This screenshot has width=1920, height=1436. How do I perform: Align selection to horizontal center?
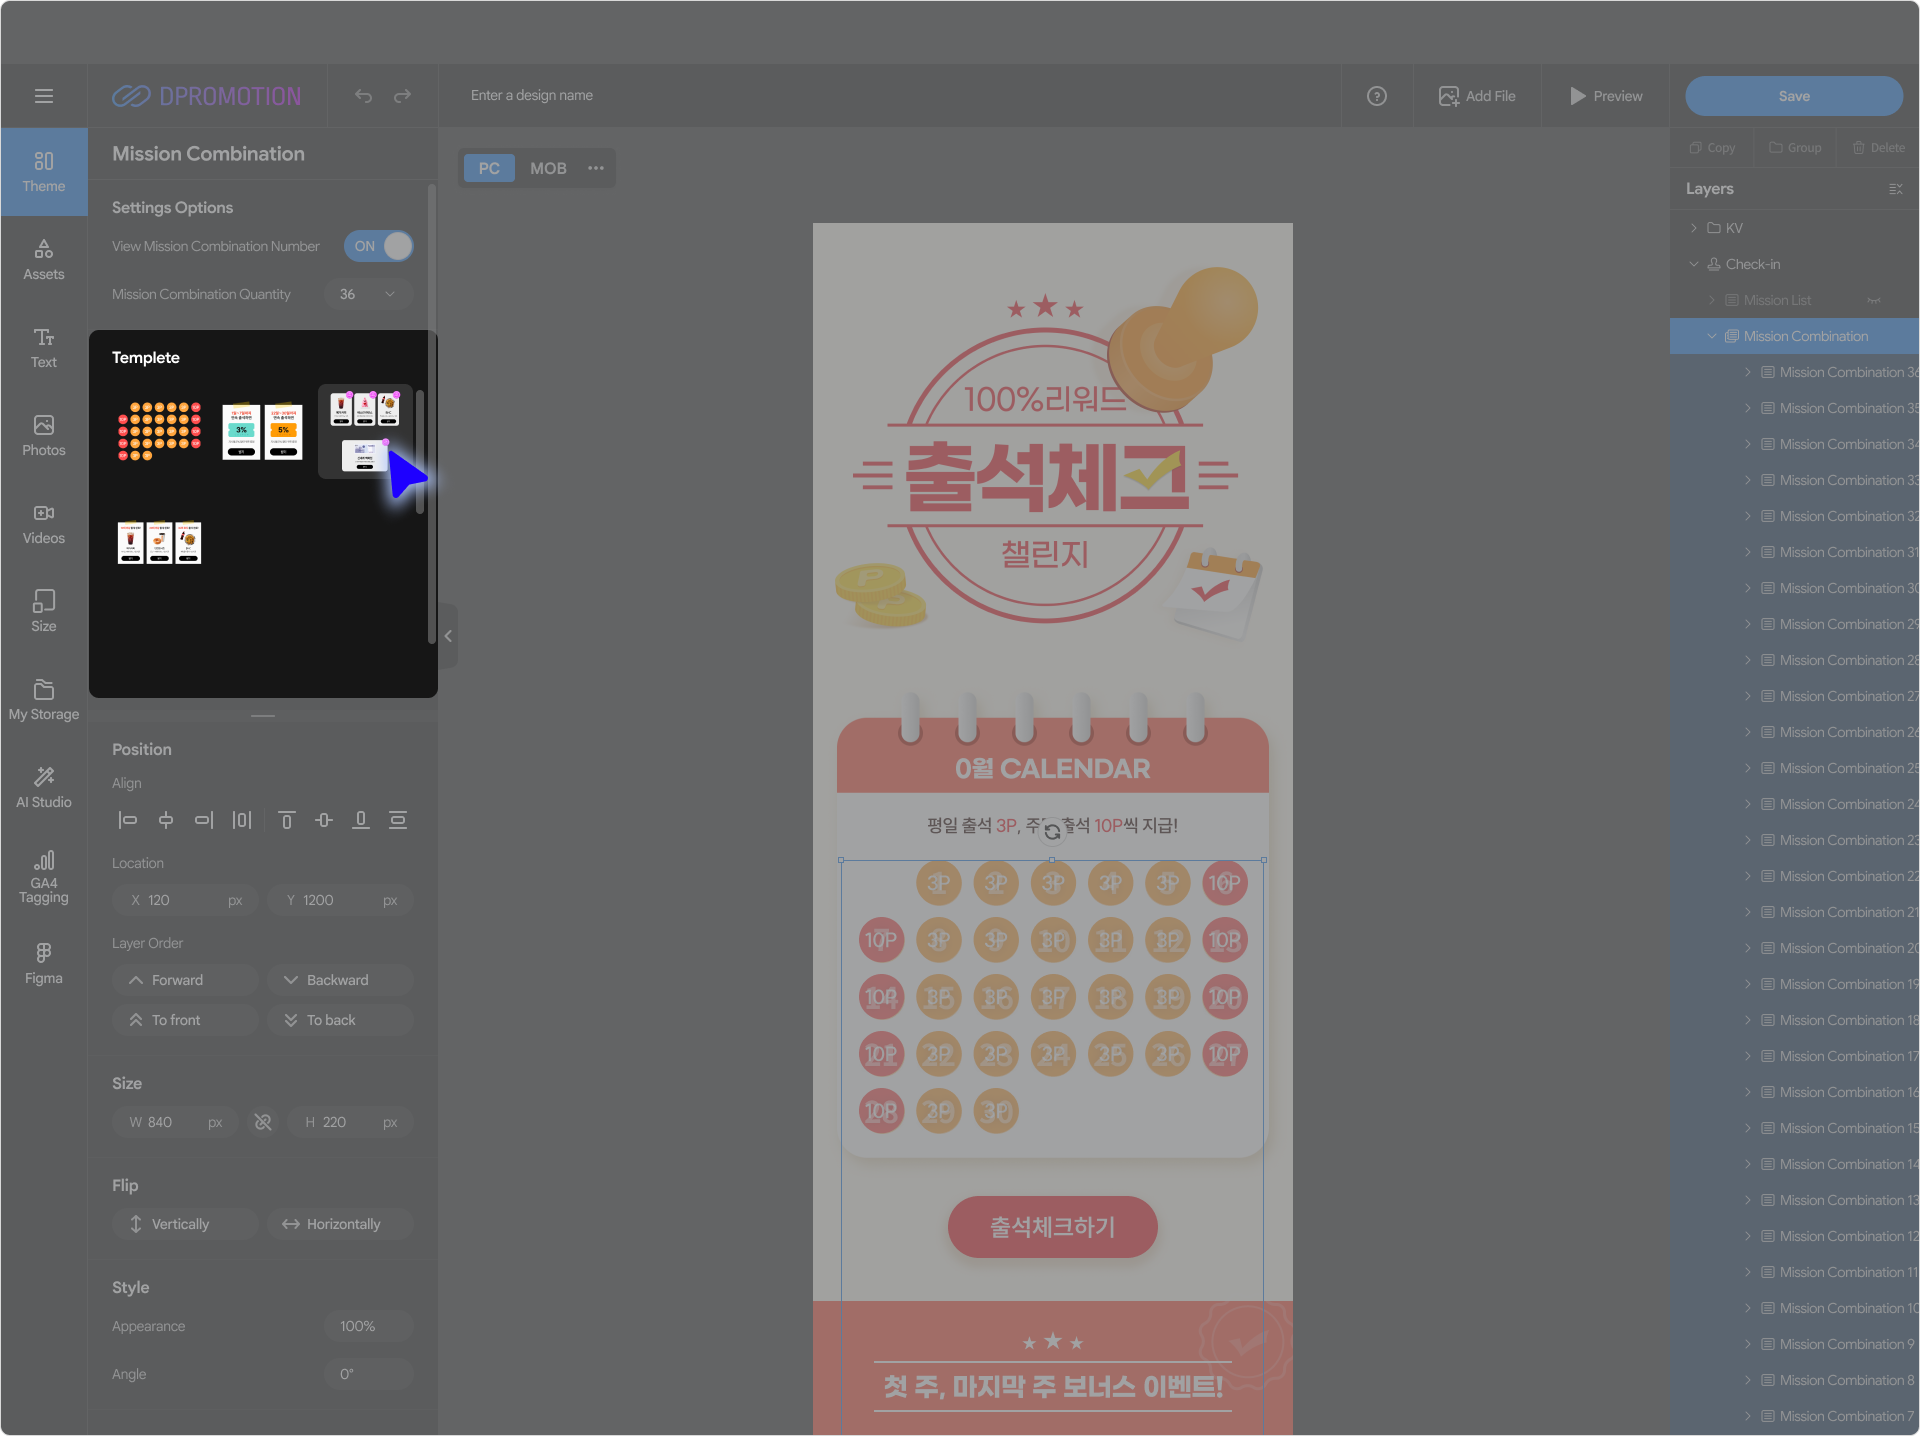tap(166, 820)
